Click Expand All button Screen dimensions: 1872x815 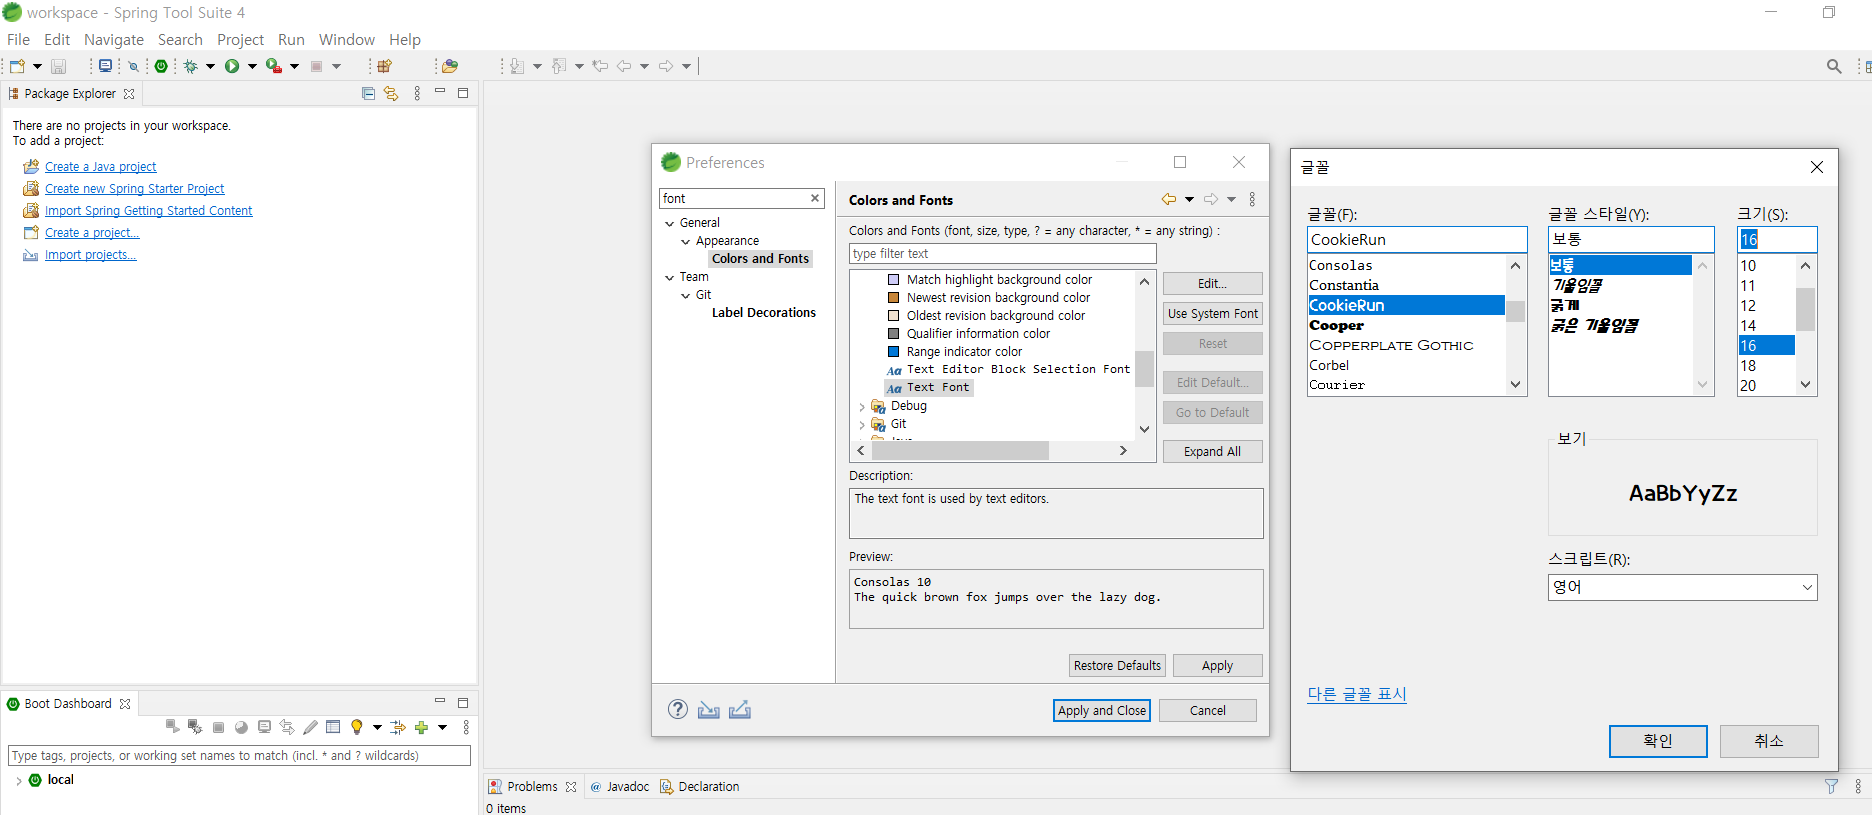[1212, 451]
